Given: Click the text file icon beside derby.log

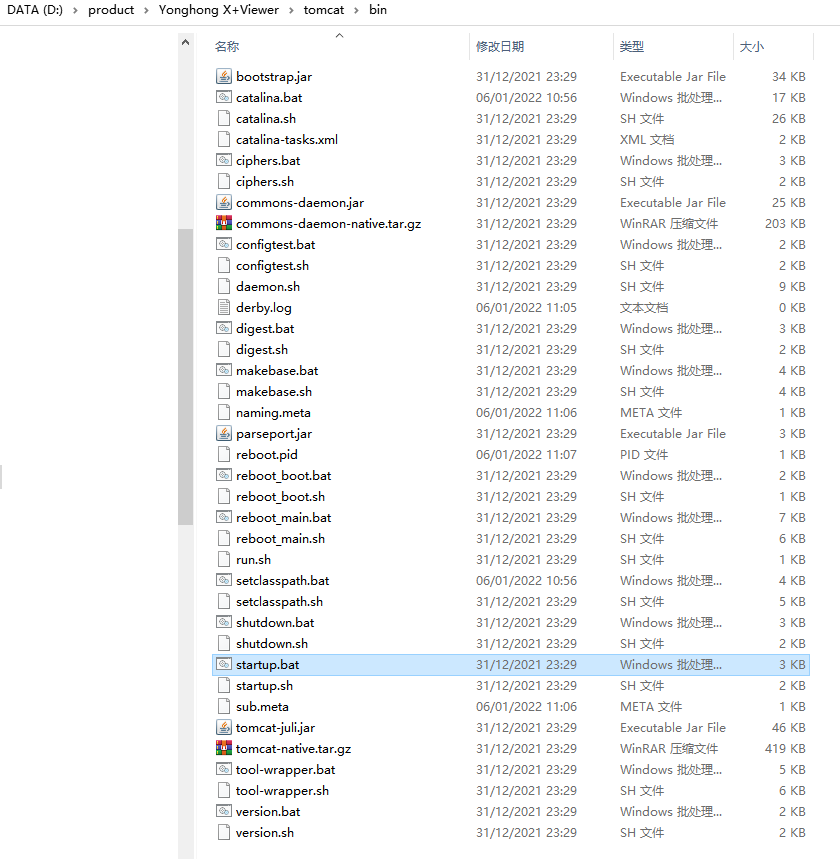Looking at the screenshot, I should point(225,307).
